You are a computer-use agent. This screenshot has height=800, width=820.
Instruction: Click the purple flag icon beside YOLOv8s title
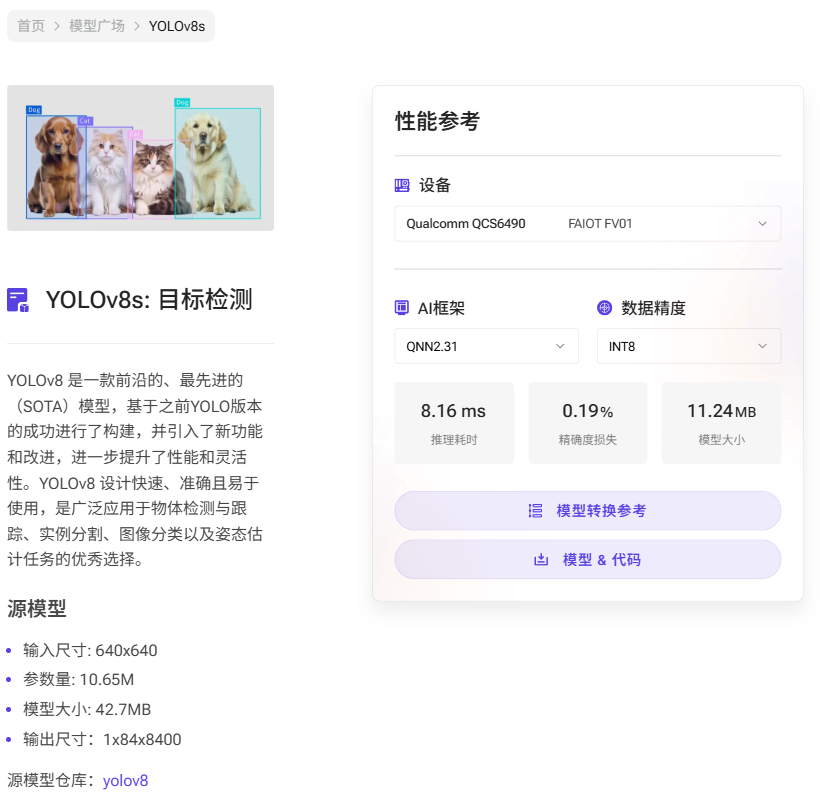click(17, 300)
